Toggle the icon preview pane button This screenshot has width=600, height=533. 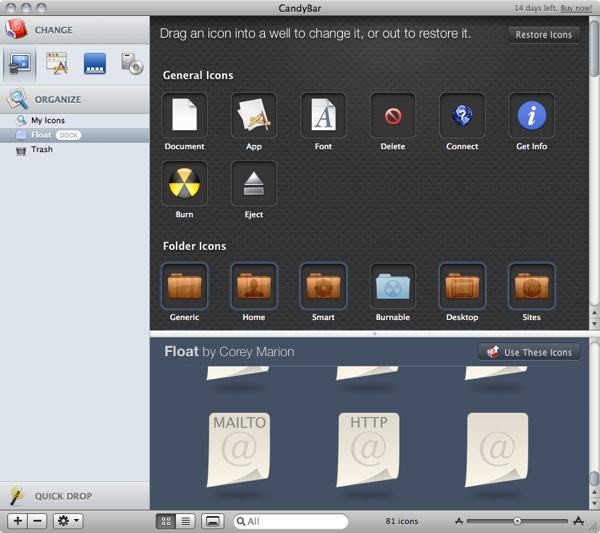[213, 521]
